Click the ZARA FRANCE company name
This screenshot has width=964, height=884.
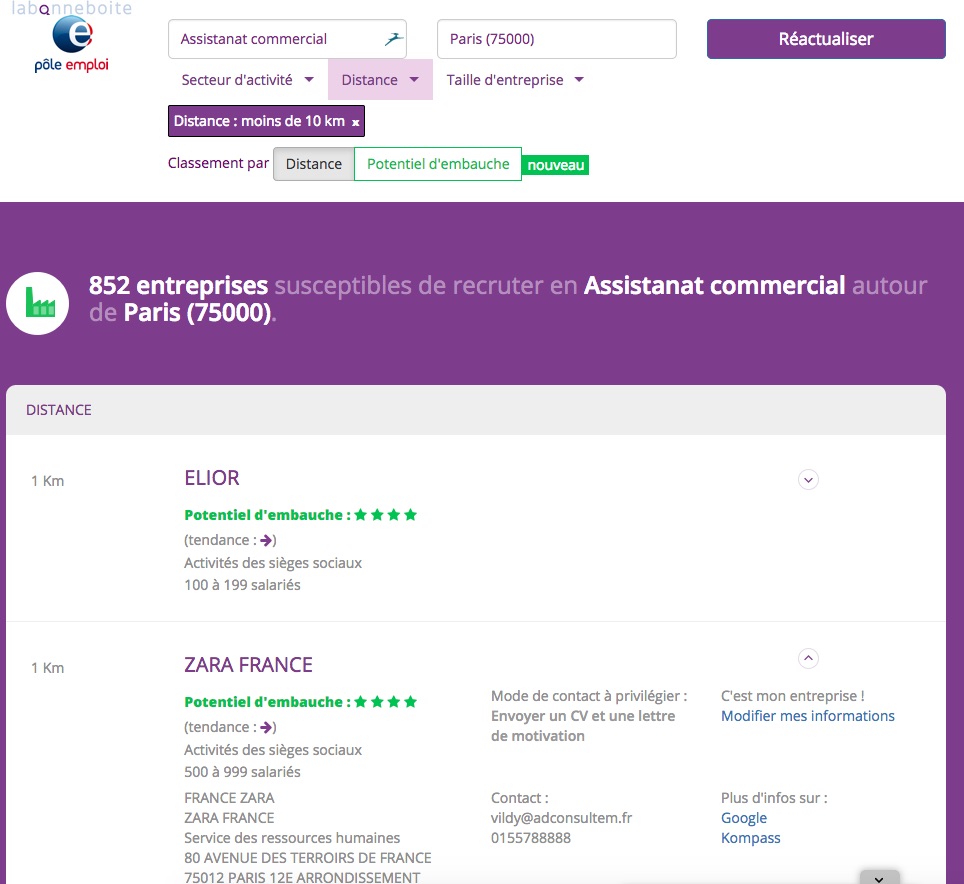tap(248, 665)
